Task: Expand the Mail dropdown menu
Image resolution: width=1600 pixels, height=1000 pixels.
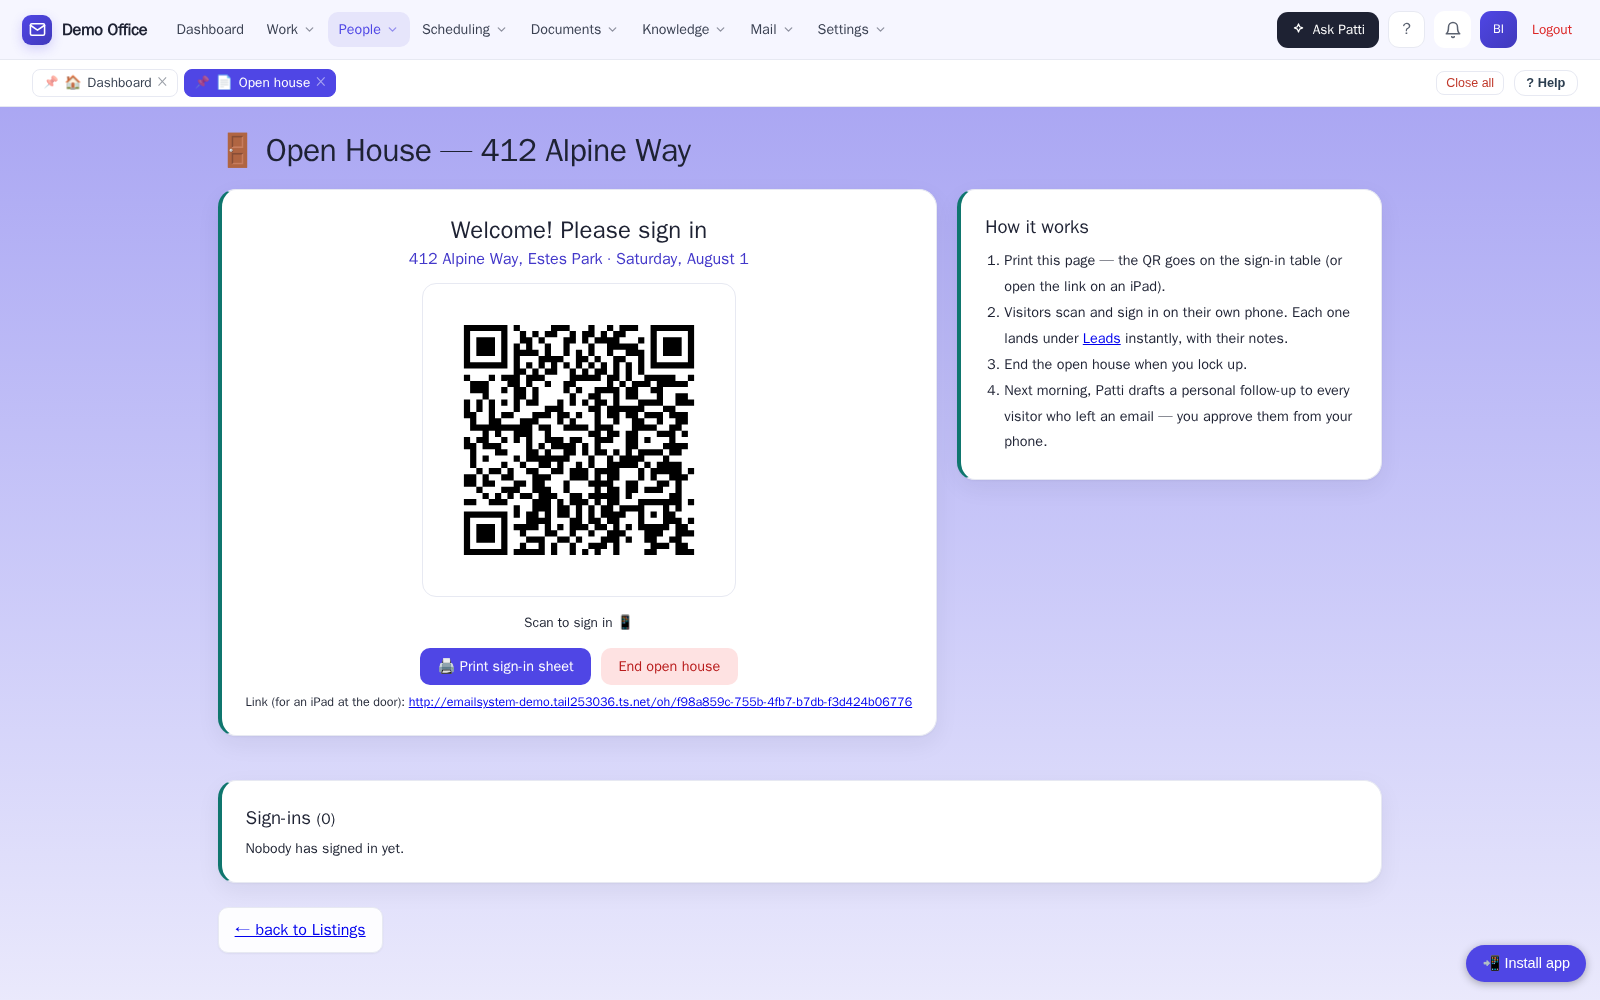Action: [x=772, y=30]
